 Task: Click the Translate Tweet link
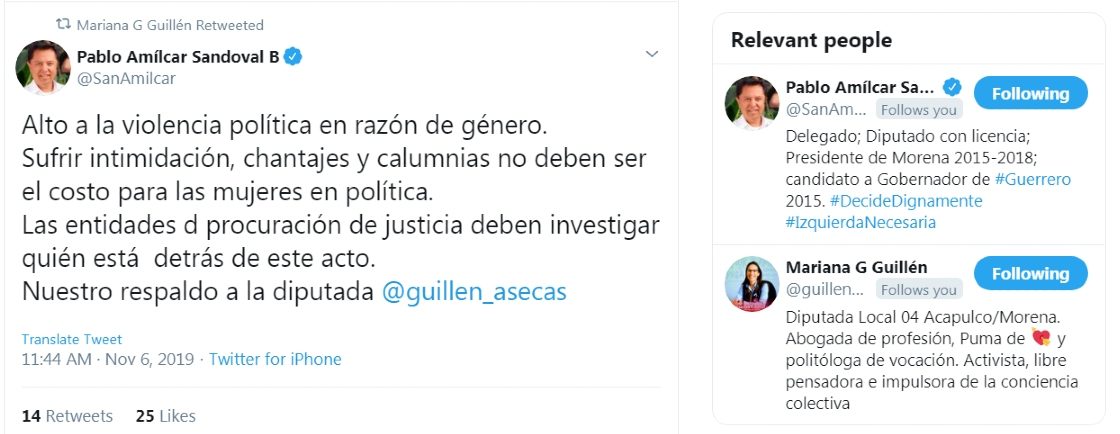pyautogui.click(x=72, y=339)
